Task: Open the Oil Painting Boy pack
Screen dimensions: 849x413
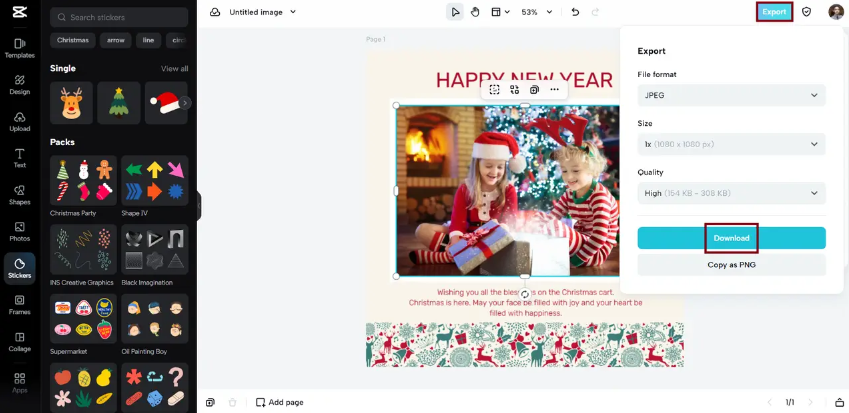Action: click(x=155, y=319)
